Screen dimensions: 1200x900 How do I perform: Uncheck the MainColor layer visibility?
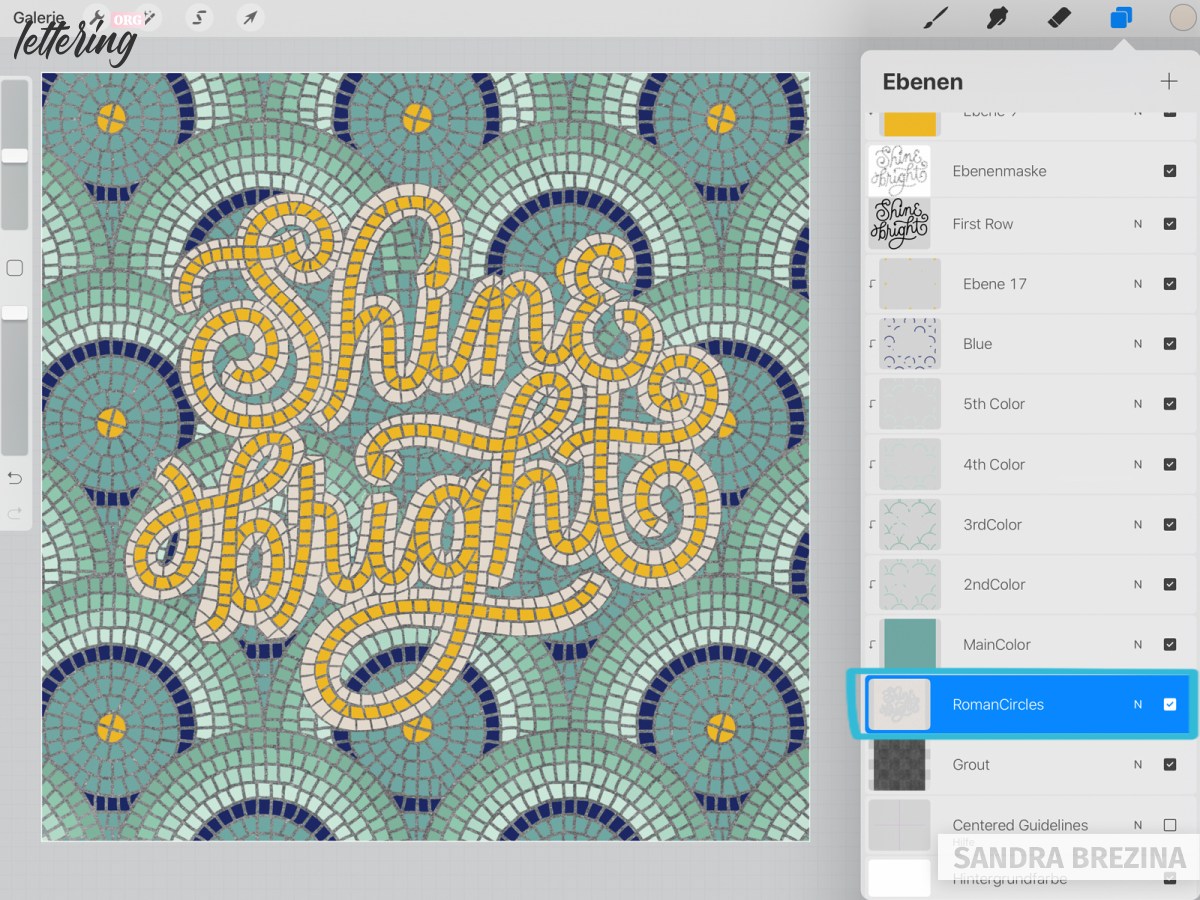point(1170,644)
